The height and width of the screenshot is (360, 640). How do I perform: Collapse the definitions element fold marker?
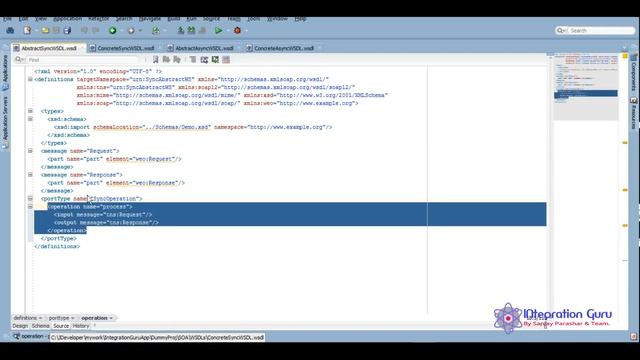[x=30, y=79]
